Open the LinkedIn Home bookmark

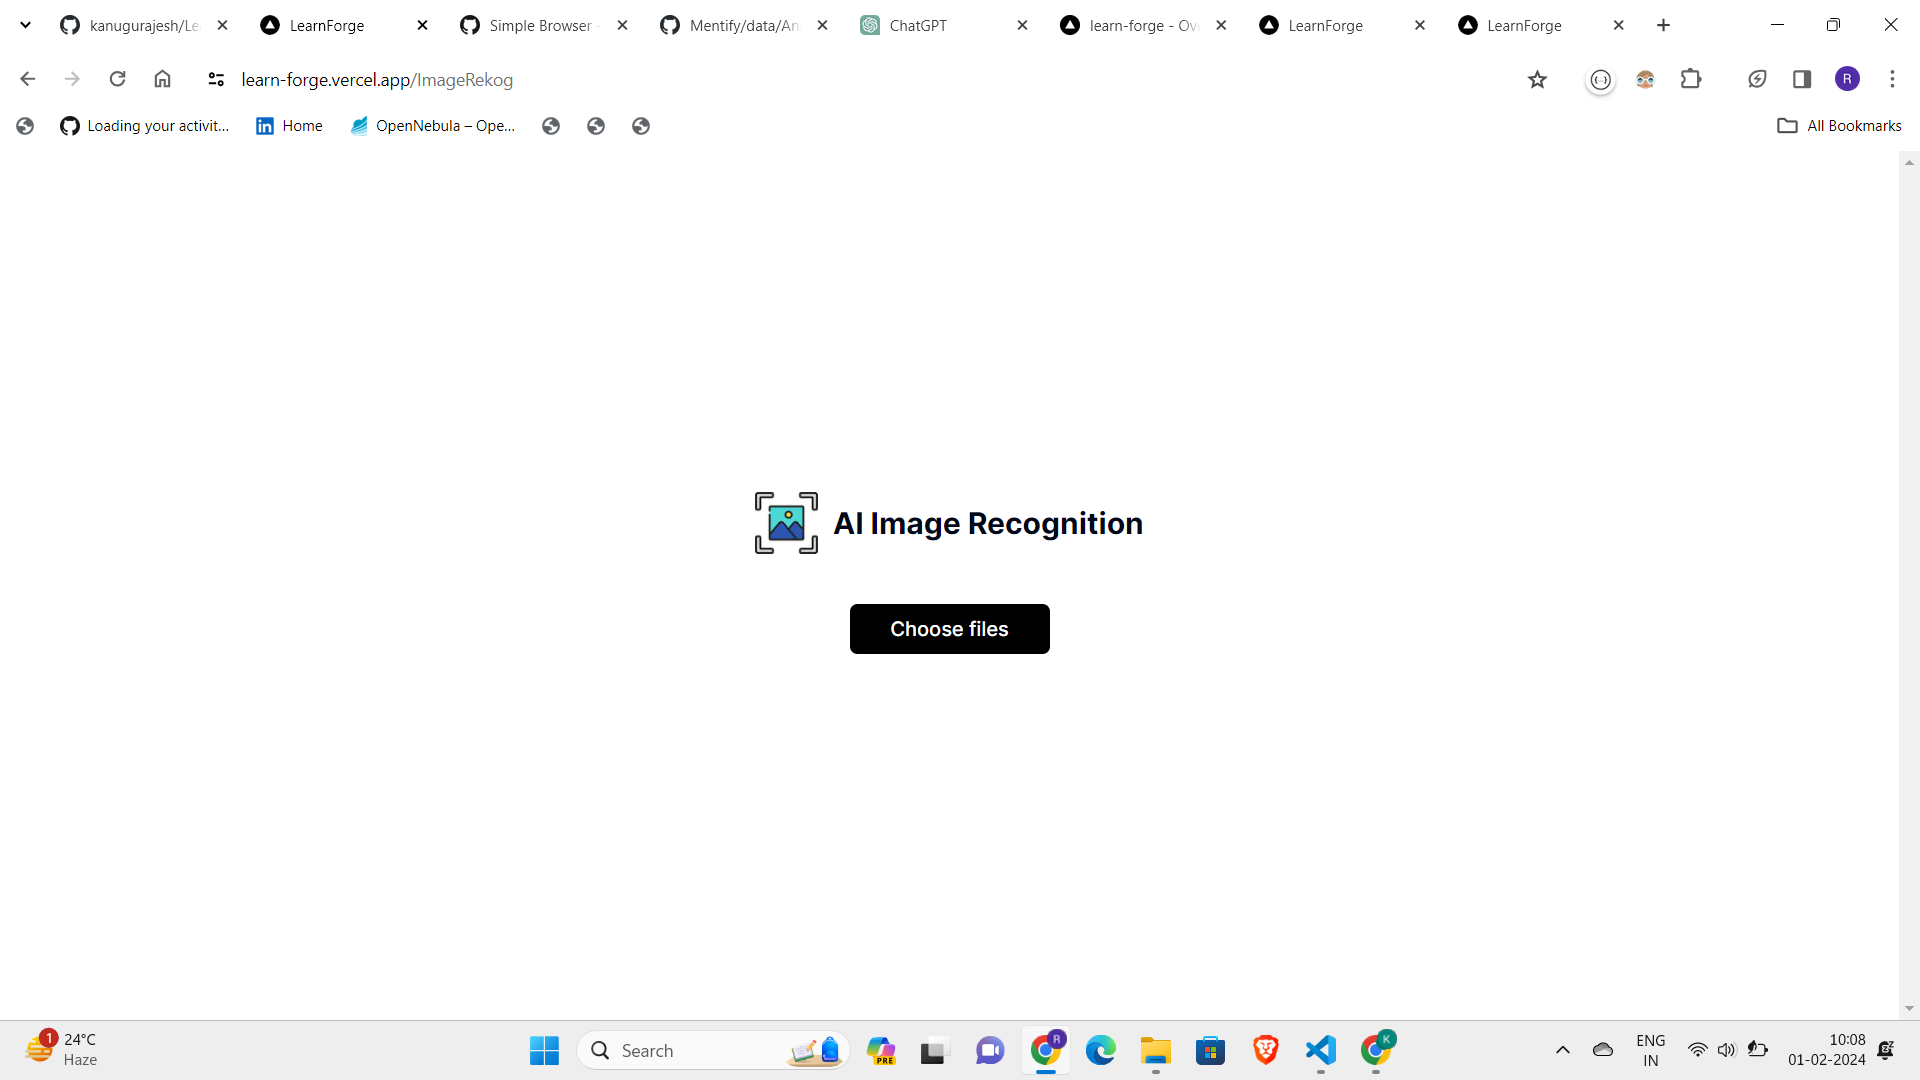[x=289, y=126]
